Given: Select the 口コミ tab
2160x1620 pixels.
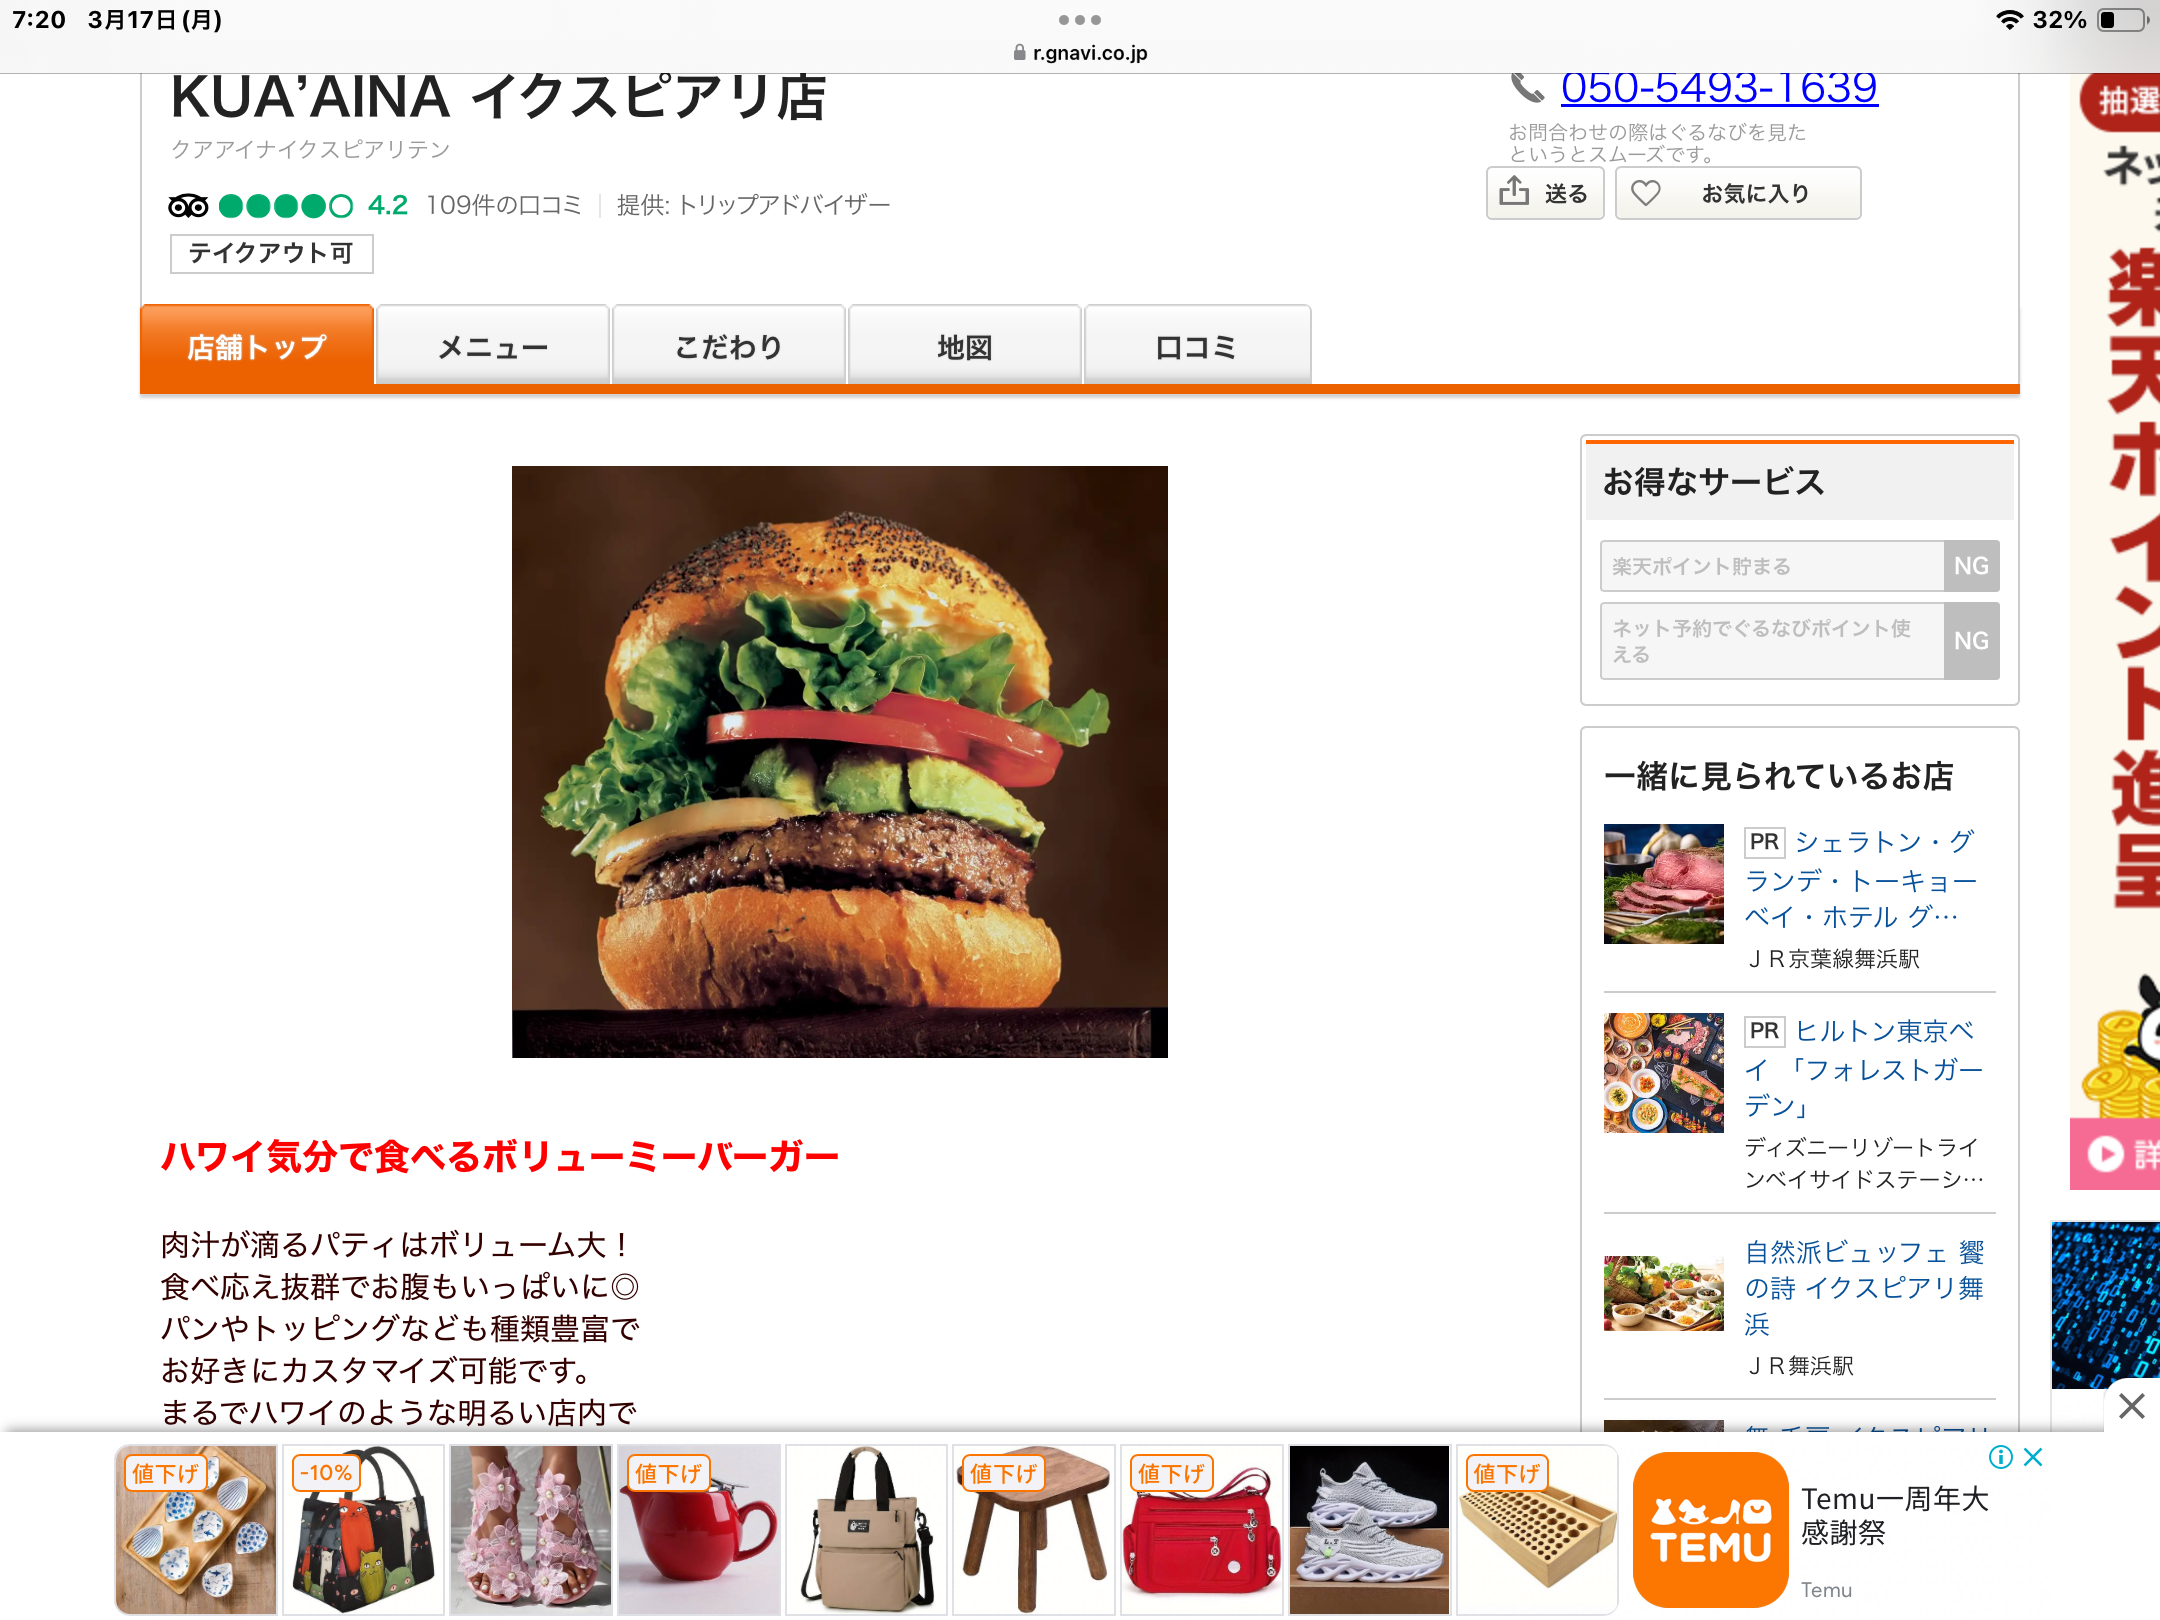Looking at the screenshot, I should (1197, 346).
